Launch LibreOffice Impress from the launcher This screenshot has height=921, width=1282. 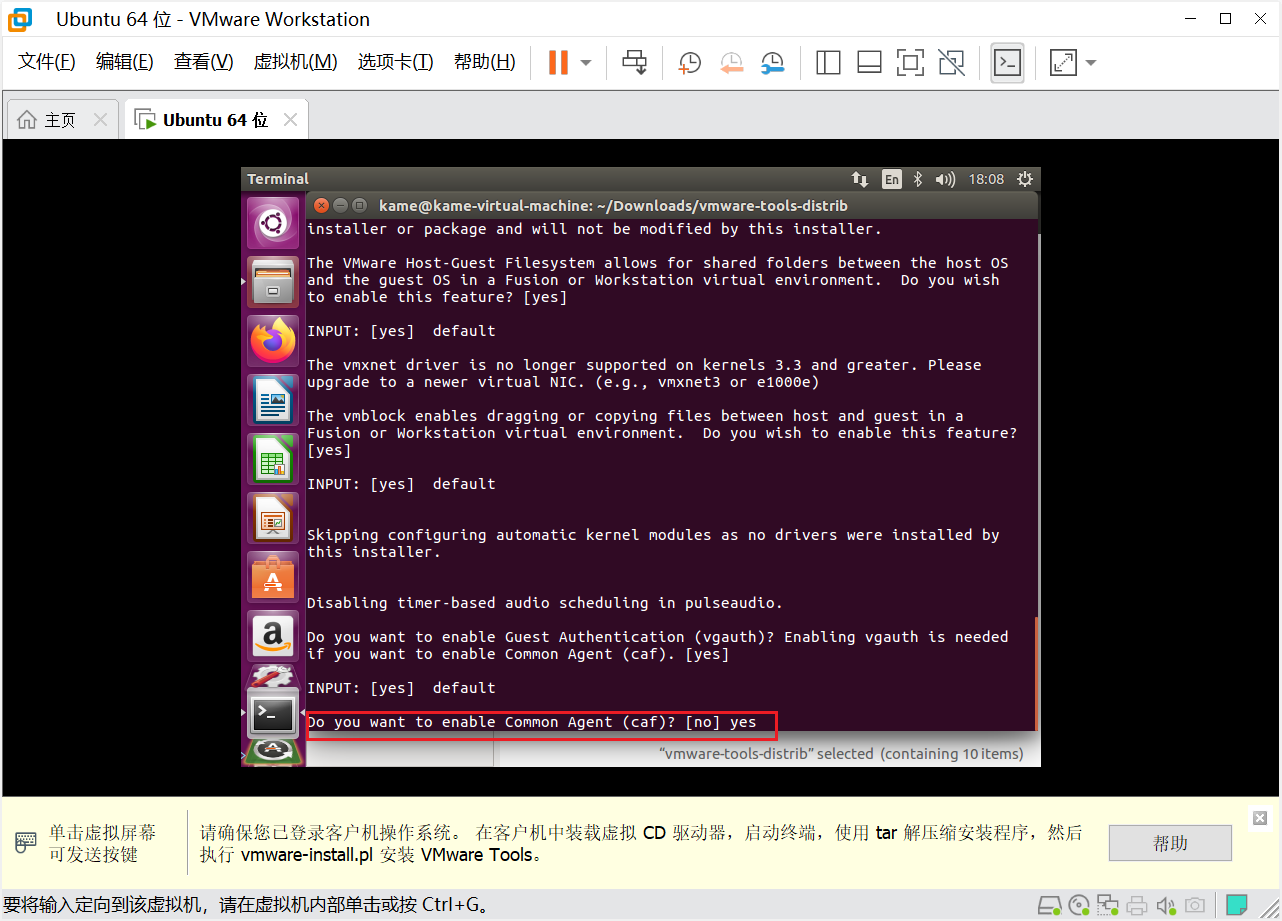pyautogui.click(x=273, y=518)
